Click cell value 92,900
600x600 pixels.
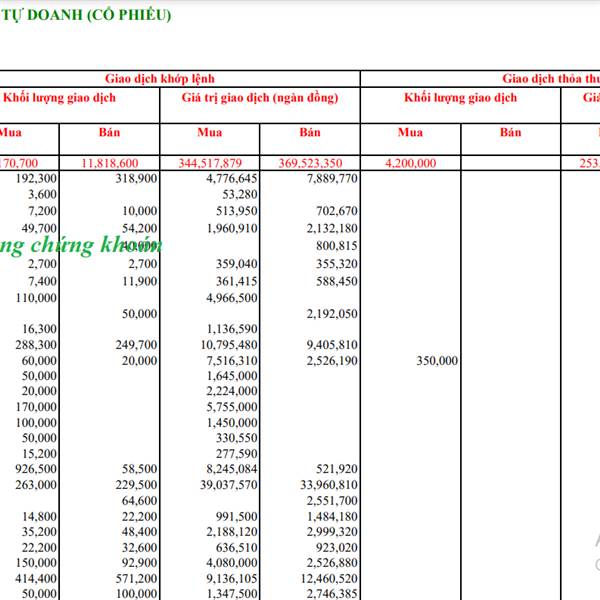point(139,563)
